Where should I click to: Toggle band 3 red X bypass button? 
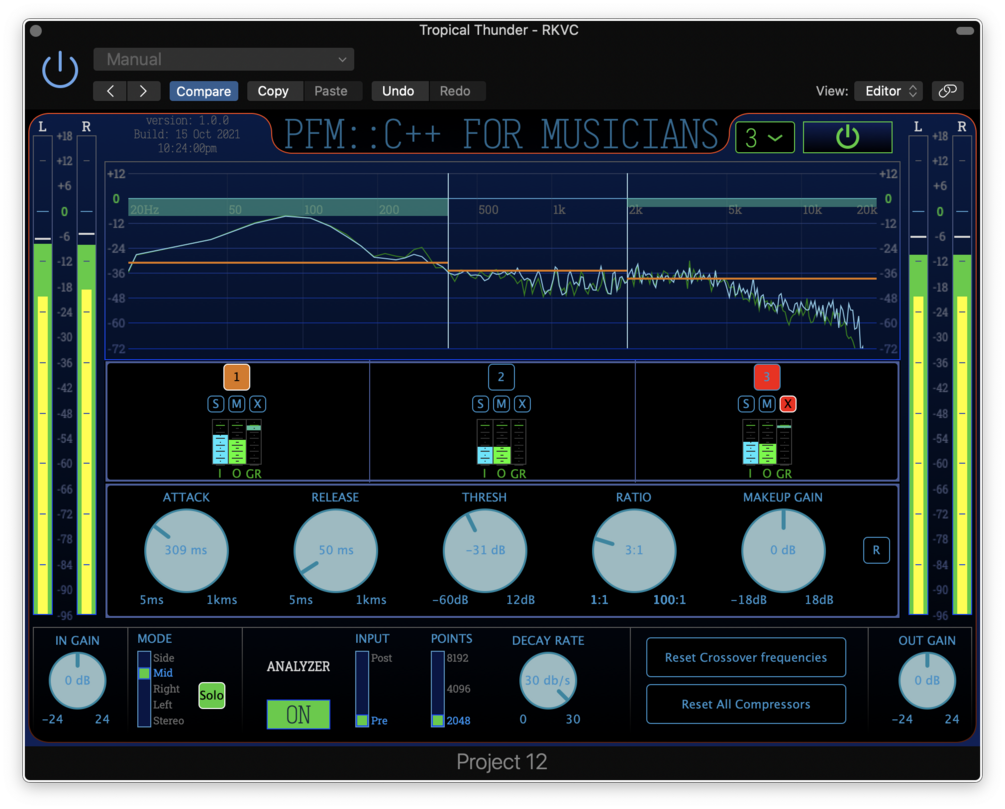(788, 404)
